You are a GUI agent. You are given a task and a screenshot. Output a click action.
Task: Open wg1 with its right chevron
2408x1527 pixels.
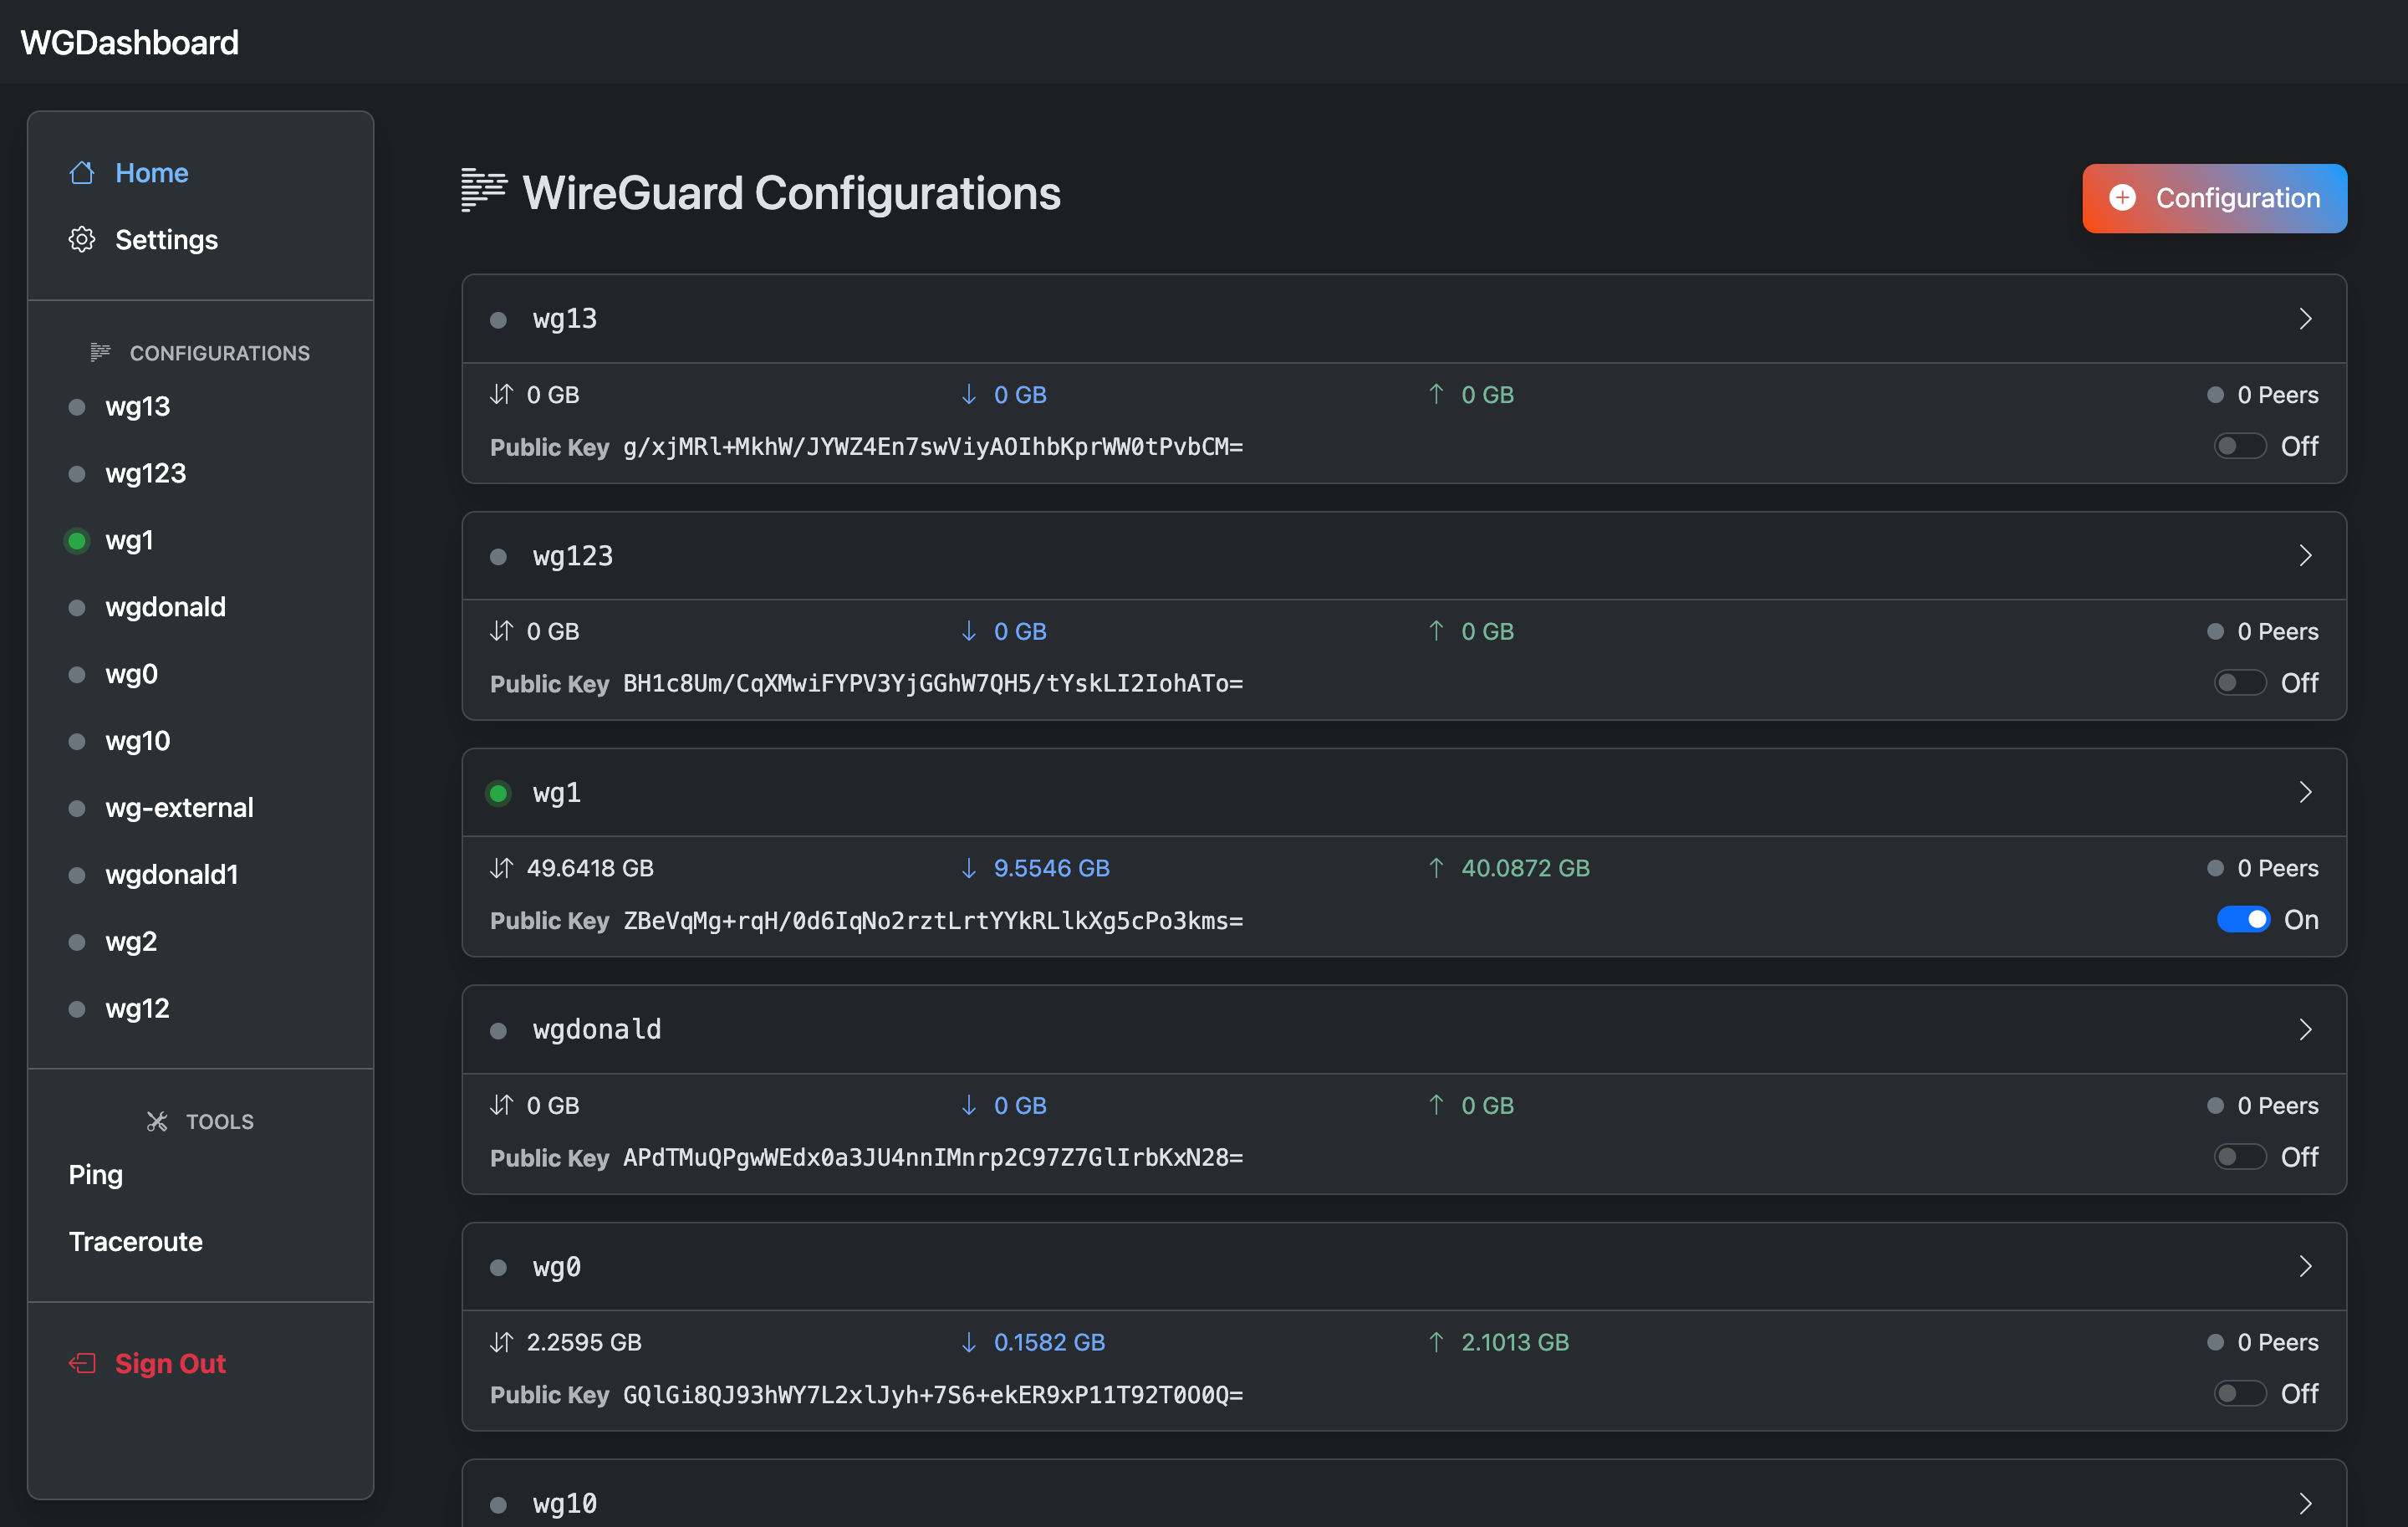tap(2305, 792)
